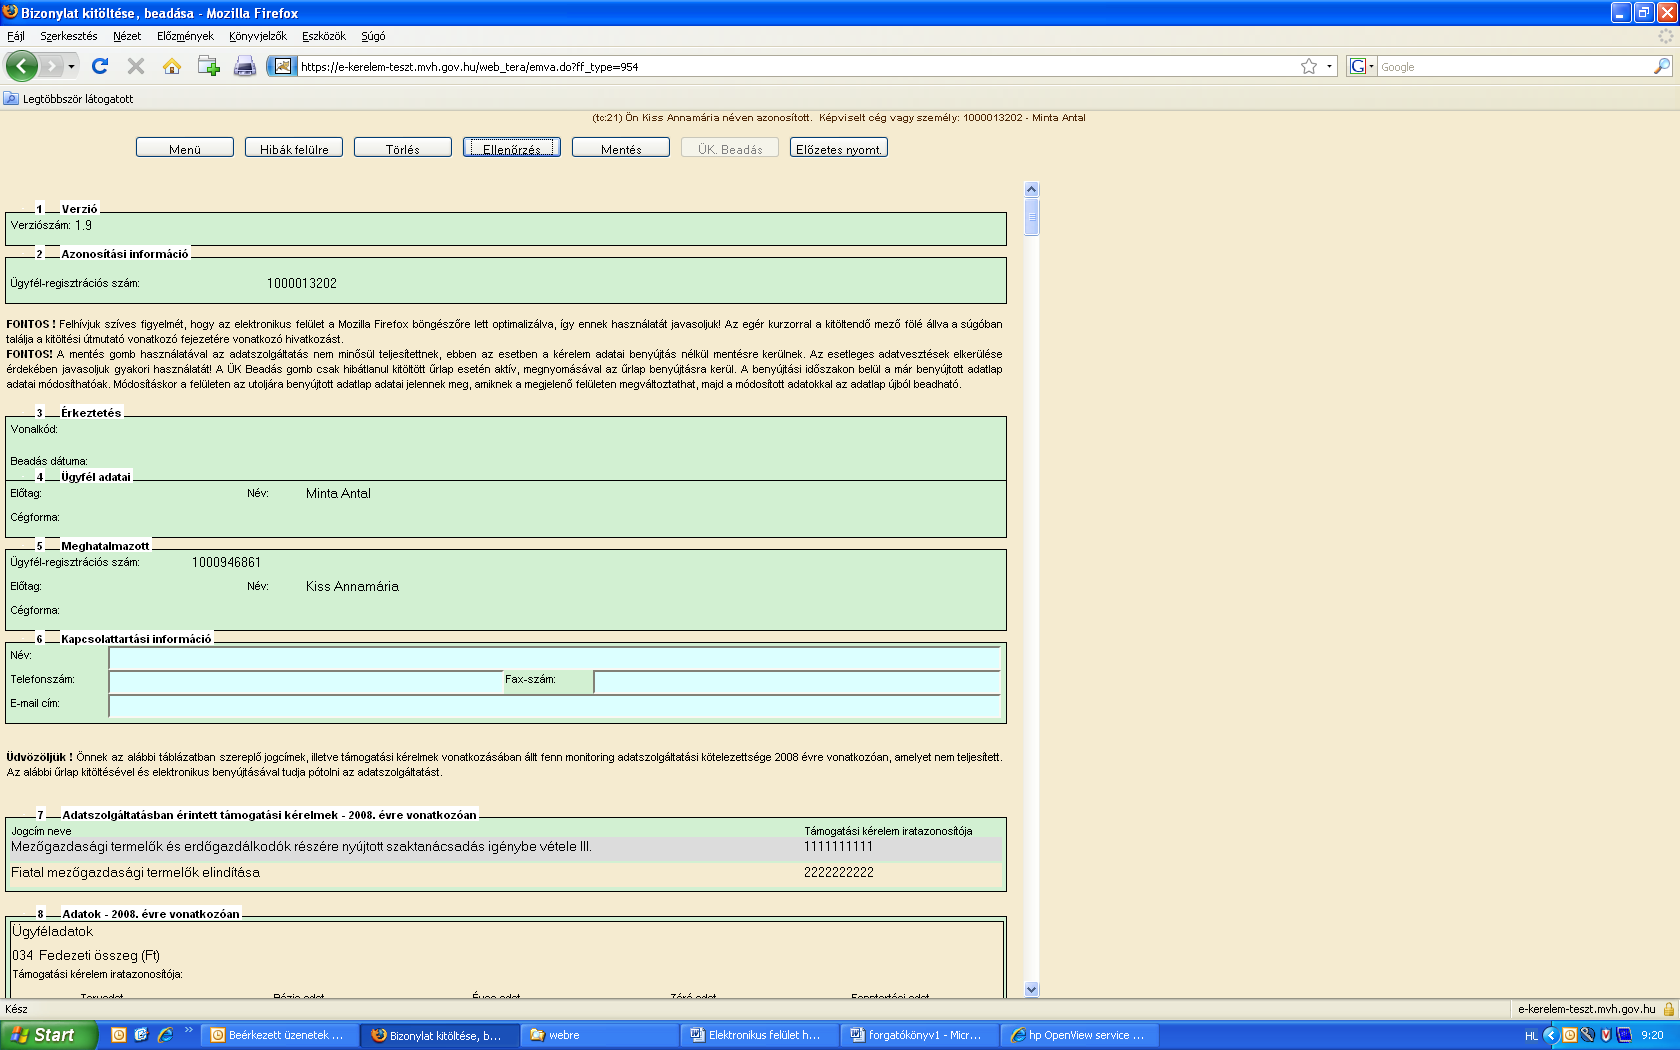This screenshot has width=1680, height=1050.
Task: Click the Firefox throbber activity icon
Action: pos(1666,36)
